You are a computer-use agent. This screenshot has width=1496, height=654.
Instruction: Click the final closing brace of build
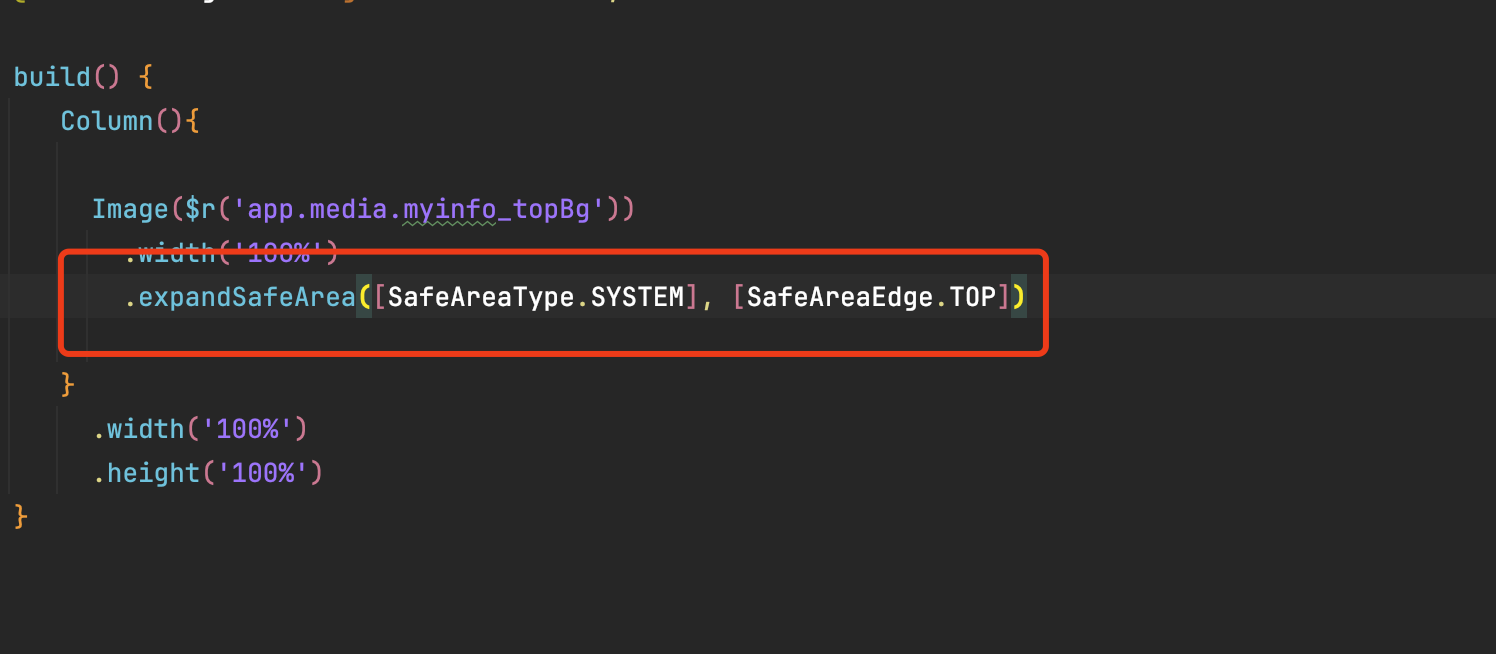[x=21, y=516]
